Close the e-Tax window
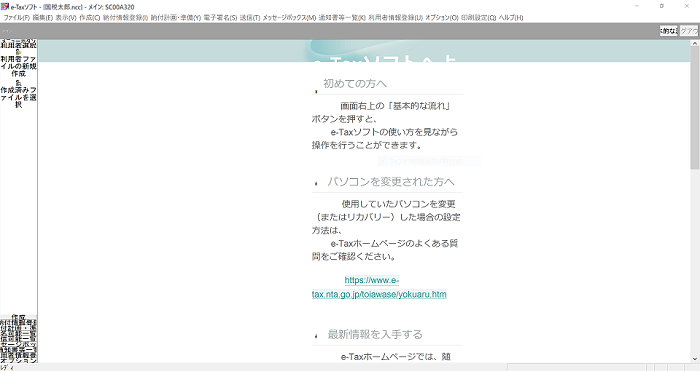 (687, 6)
